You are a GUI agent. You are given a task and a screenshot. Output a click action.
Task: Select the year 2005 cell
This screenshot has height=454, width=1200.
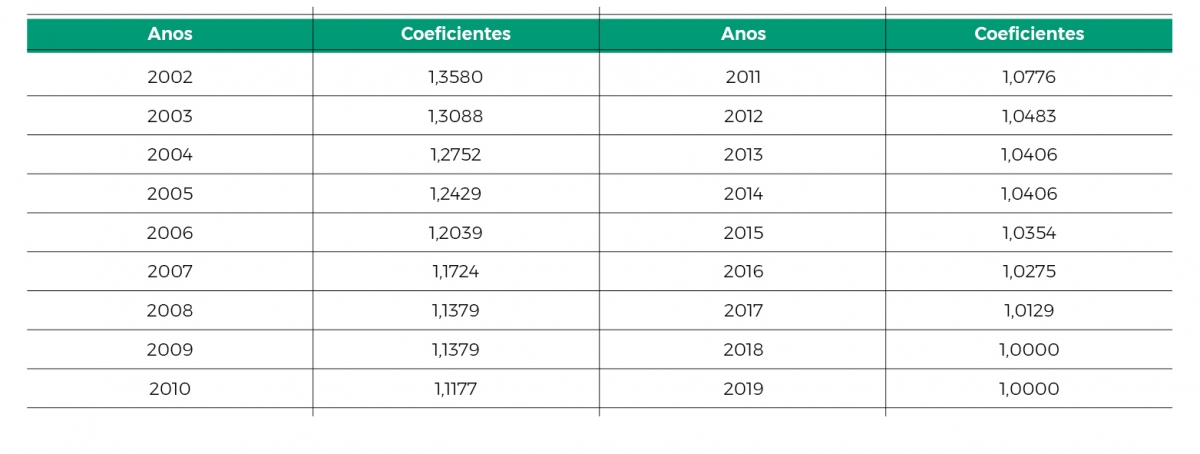170,194
